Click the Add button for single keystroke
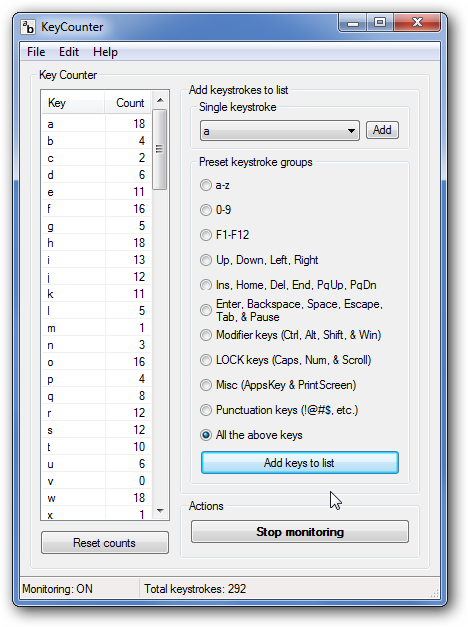Image resolution: width=468 pixels, height=627 pixels. [x=382, y=130]
